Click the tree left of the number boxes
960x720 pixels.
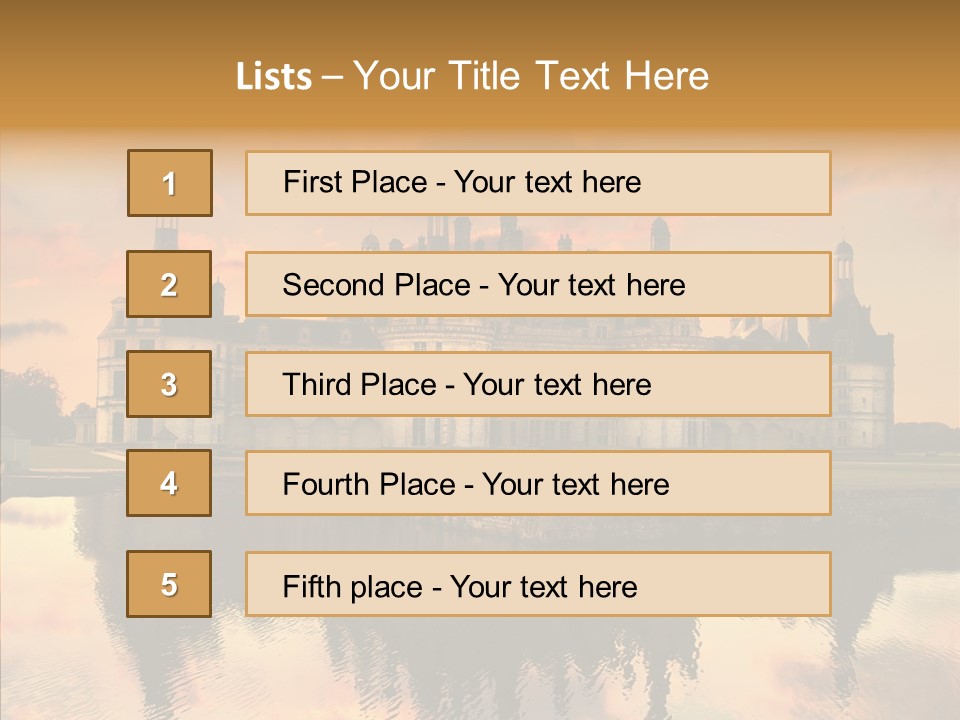point(35,400)
